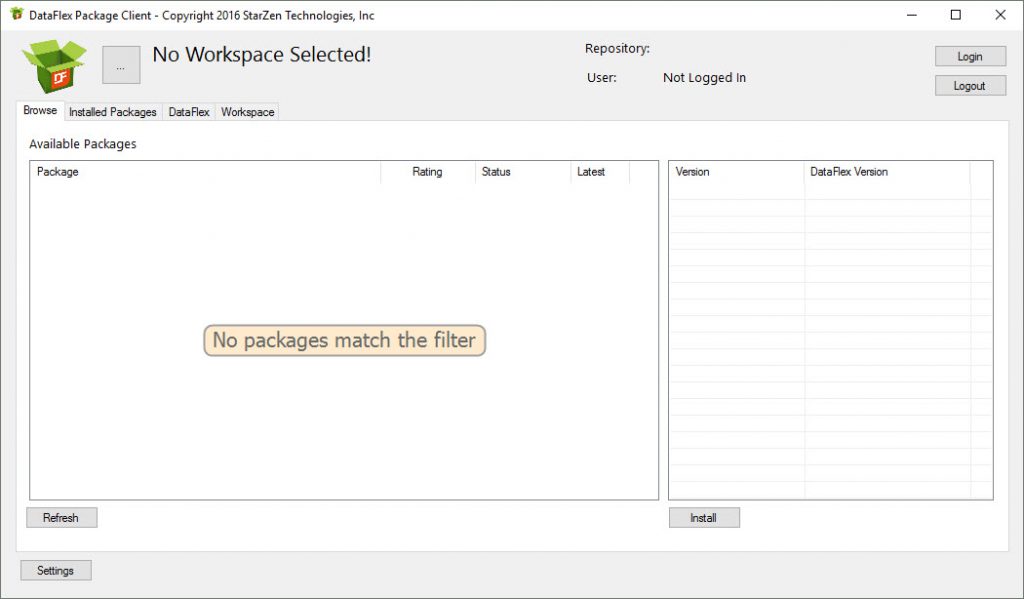This screenshot has width=1024, height=599.
Task: Refresh the available packages list
Action: tap(61, 517)
